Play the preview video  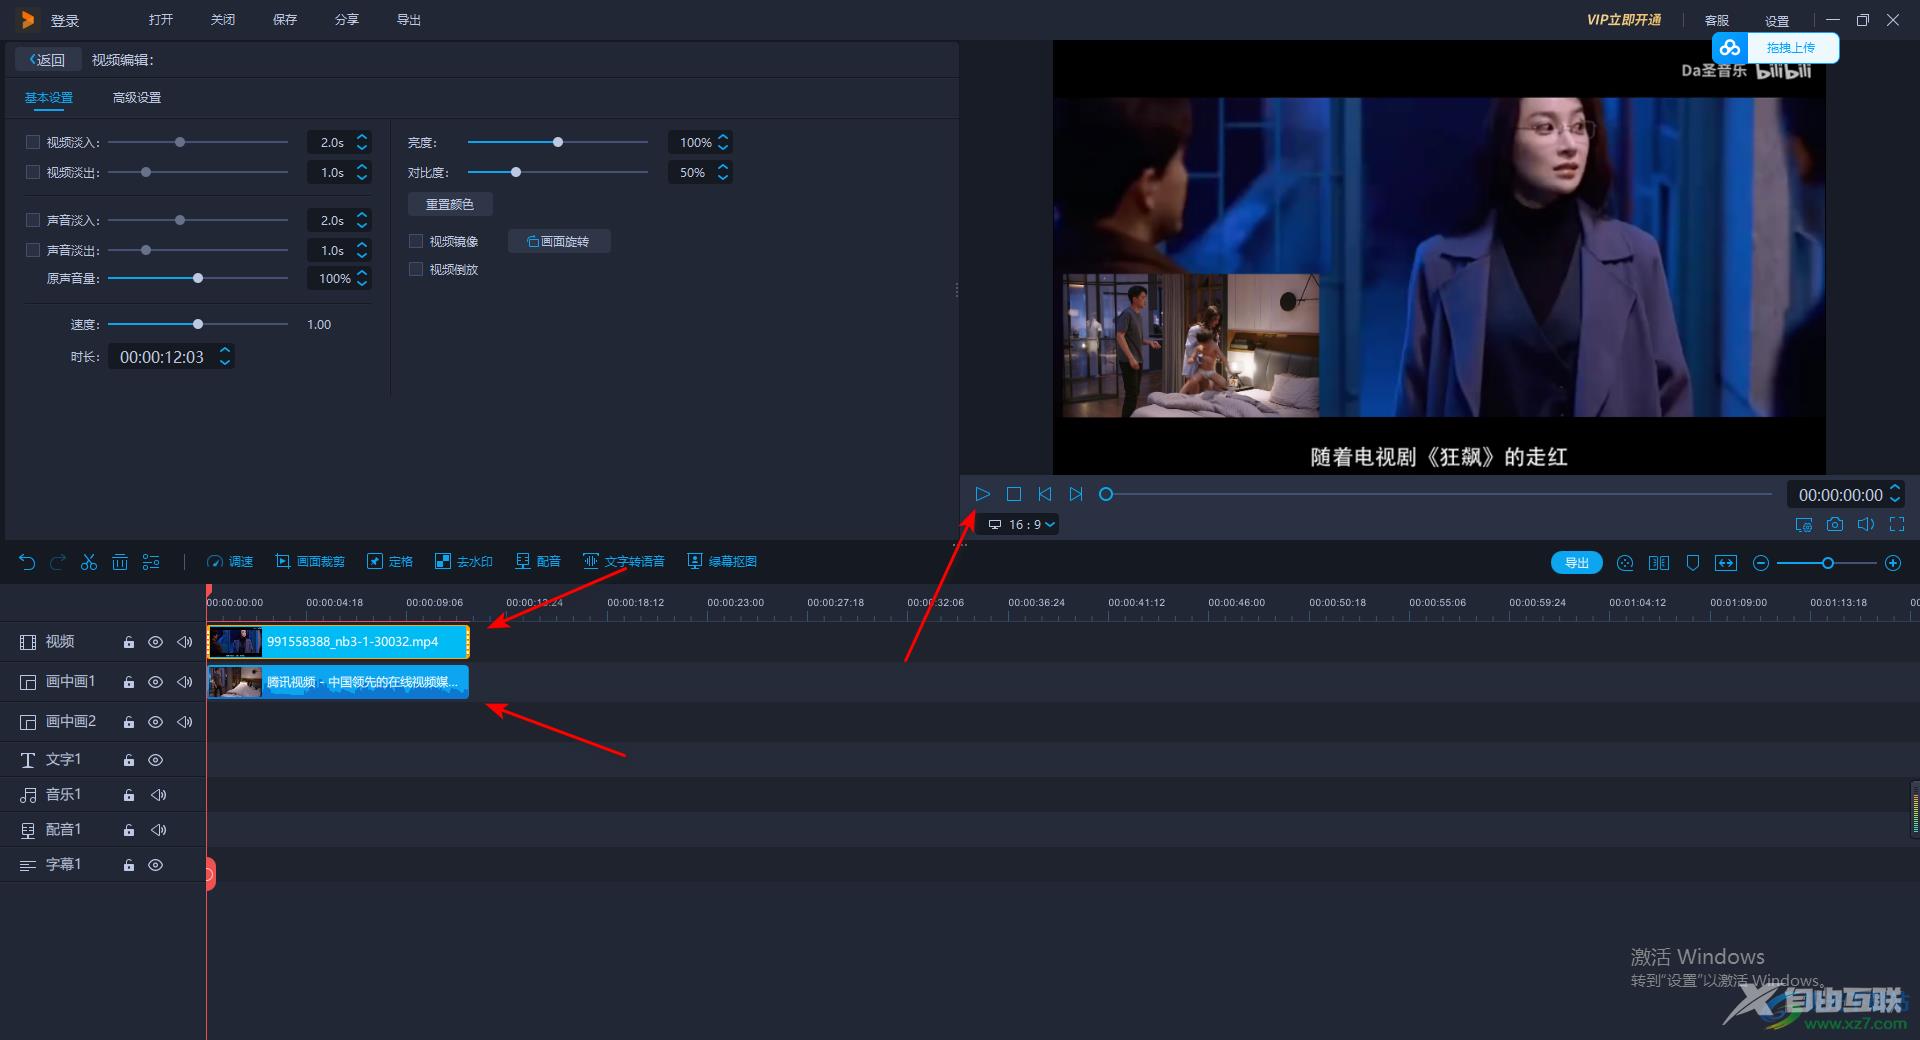(x=982, y=494)
